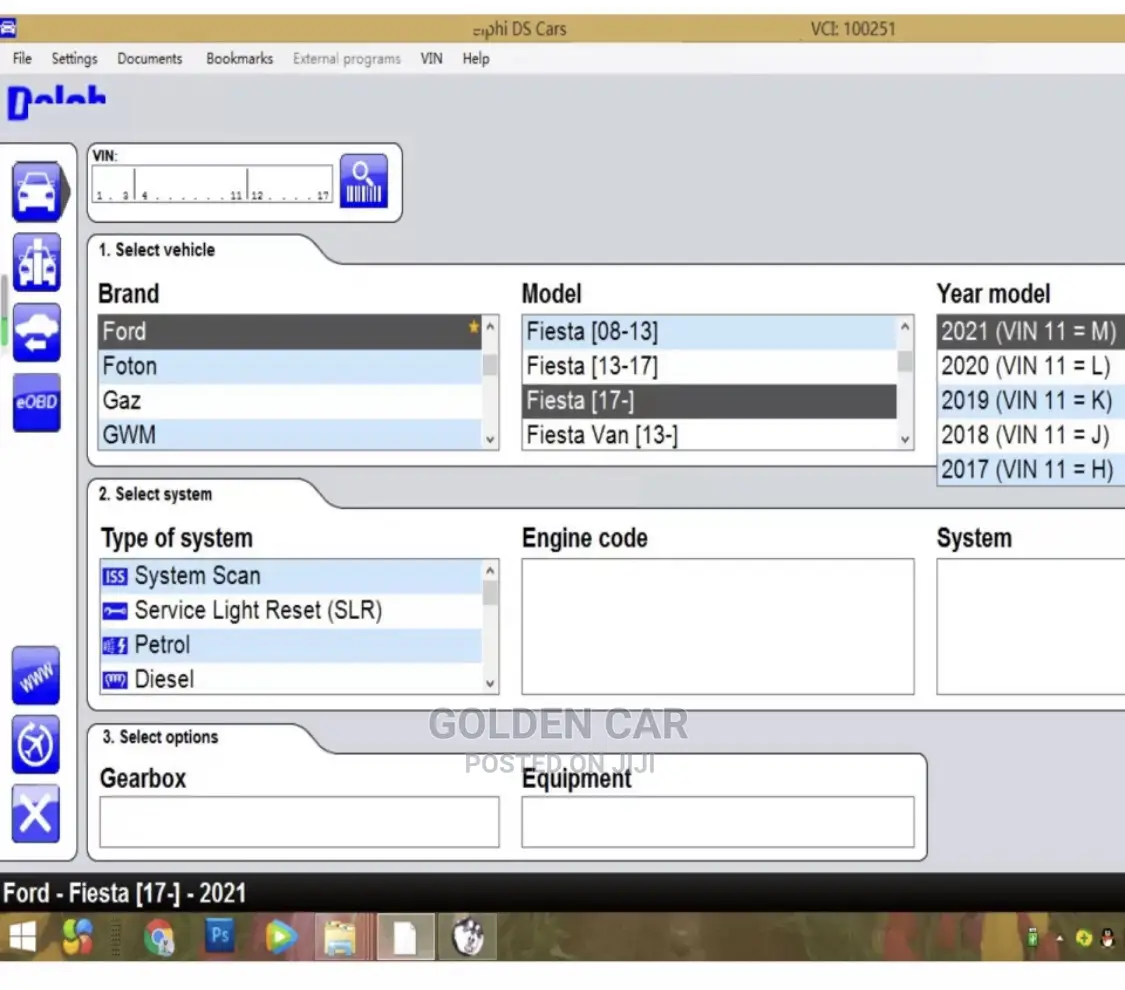Click the blue X exit icon
Viewport: 1125px width, 990px height.
point(36,814)
